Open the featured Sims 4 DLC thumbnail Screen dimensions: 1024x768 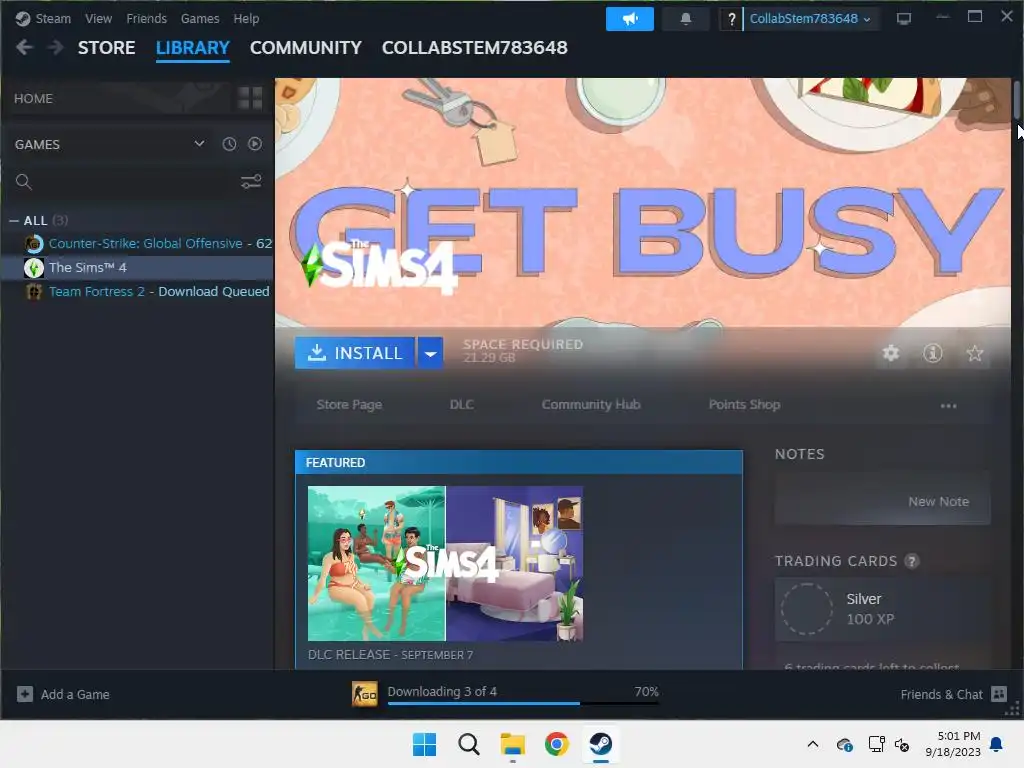445,564
